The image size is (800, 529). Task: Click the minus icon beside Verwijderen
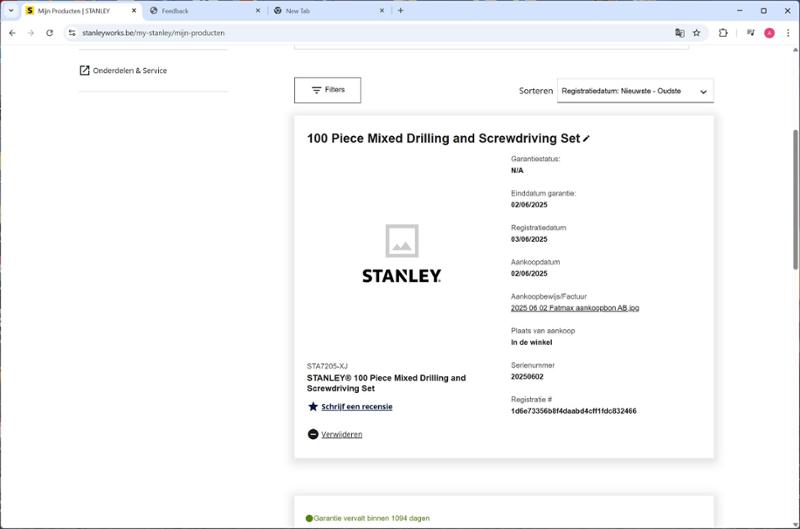(x=313, y=434)
